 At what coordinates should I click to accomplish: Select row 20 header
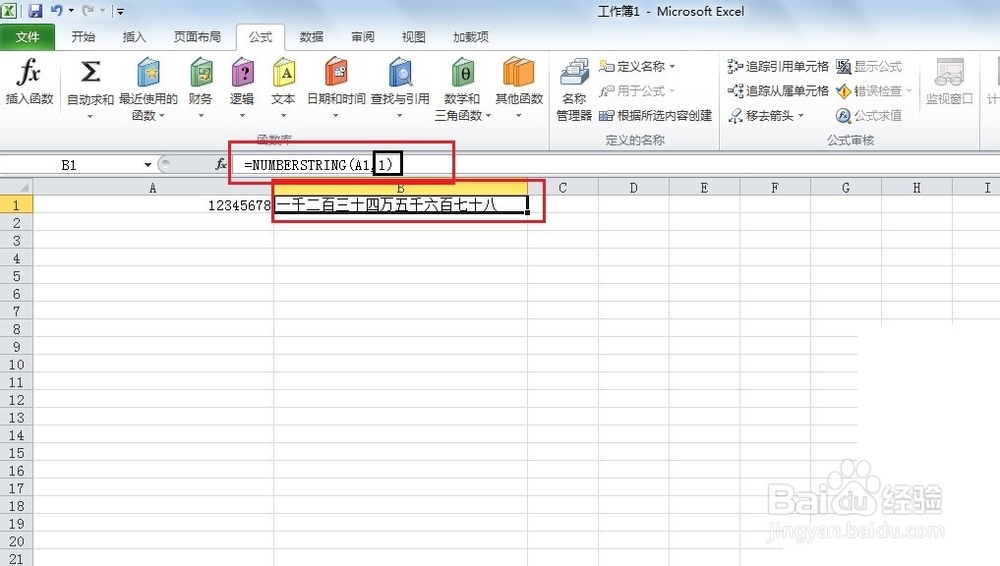tap(17, 541)
